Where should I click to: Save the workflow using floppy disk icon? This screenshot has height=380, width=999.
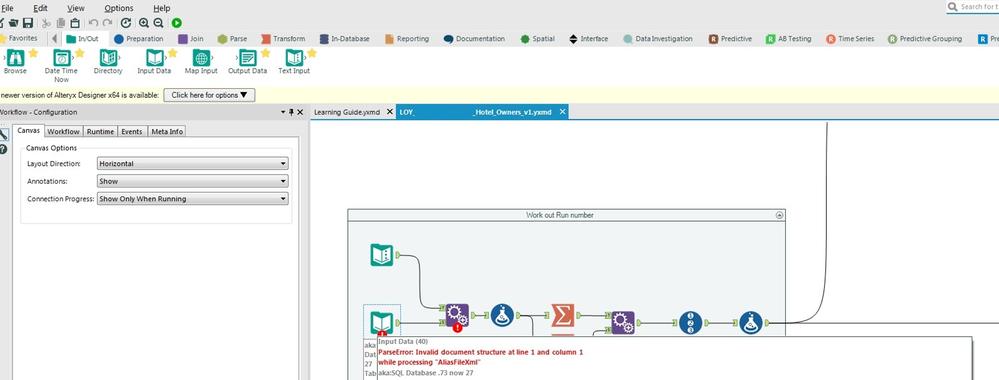[27, 23]
